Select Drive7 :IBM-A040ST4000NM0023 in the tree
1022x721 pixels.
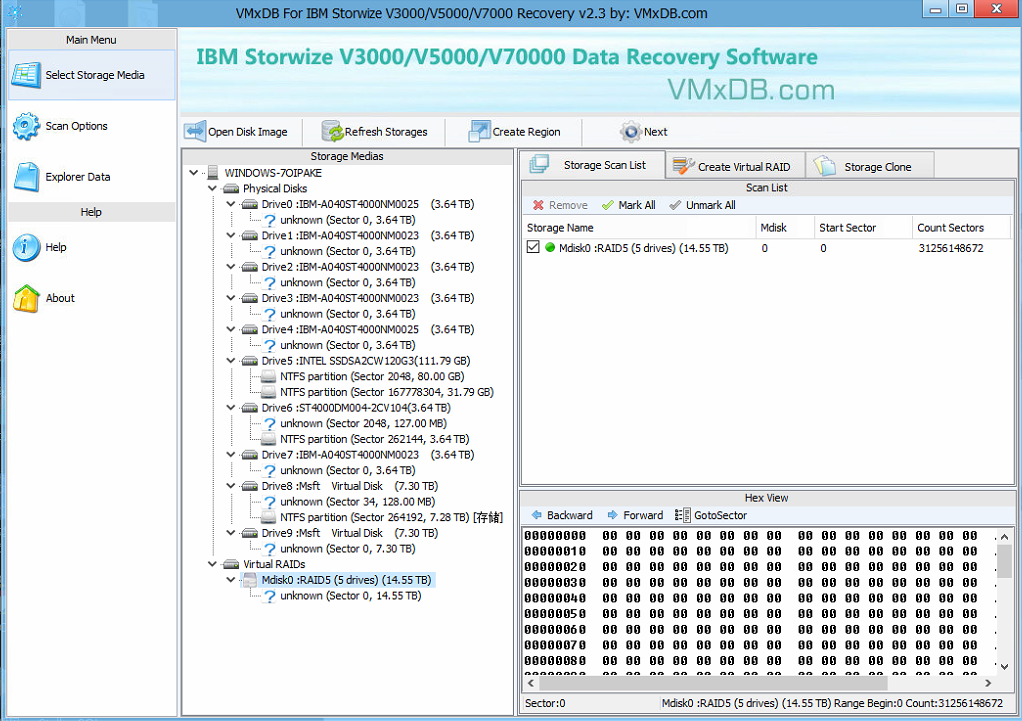368,454
